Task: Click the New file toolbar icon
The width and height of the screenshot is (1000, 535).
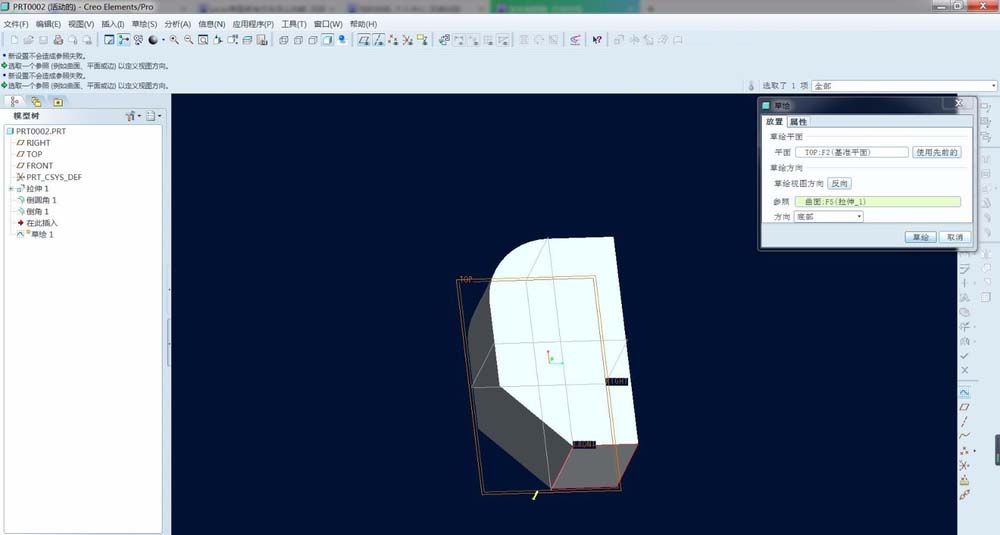Action: click(14, 40)
